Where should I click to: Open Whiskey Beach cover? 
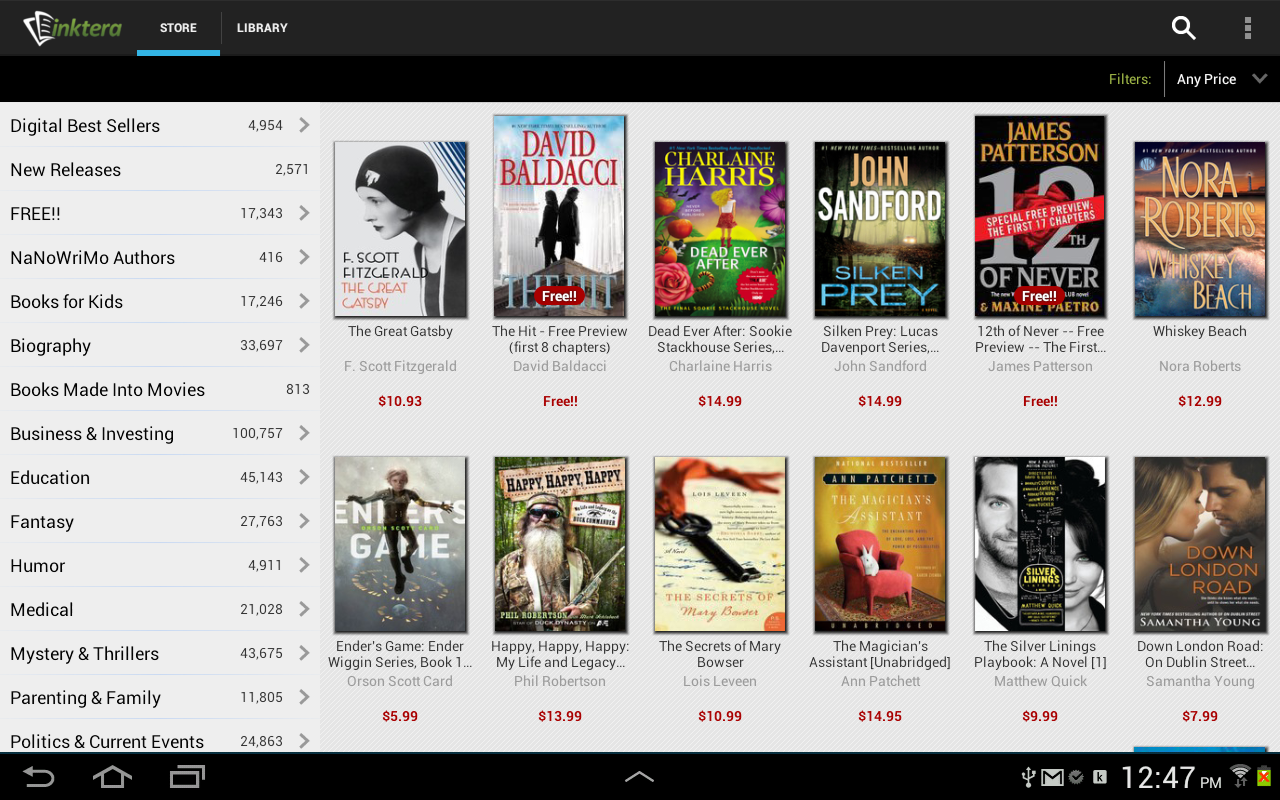pyautogui.click(x=1200, y=229)
